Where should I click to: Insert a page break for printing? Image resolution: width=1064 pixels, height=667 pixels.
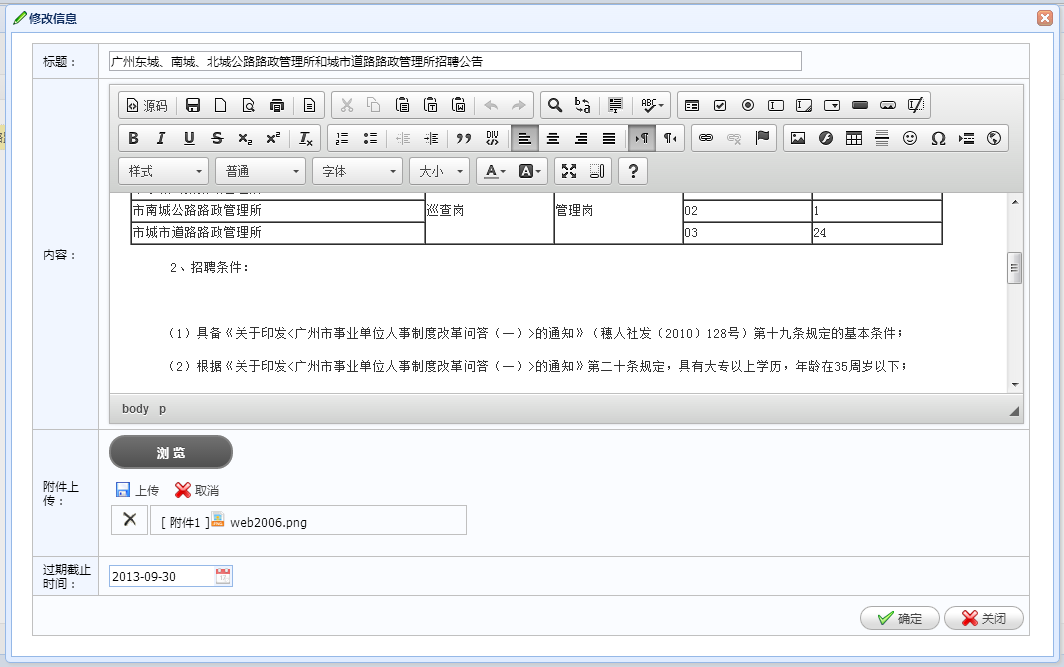966,138
